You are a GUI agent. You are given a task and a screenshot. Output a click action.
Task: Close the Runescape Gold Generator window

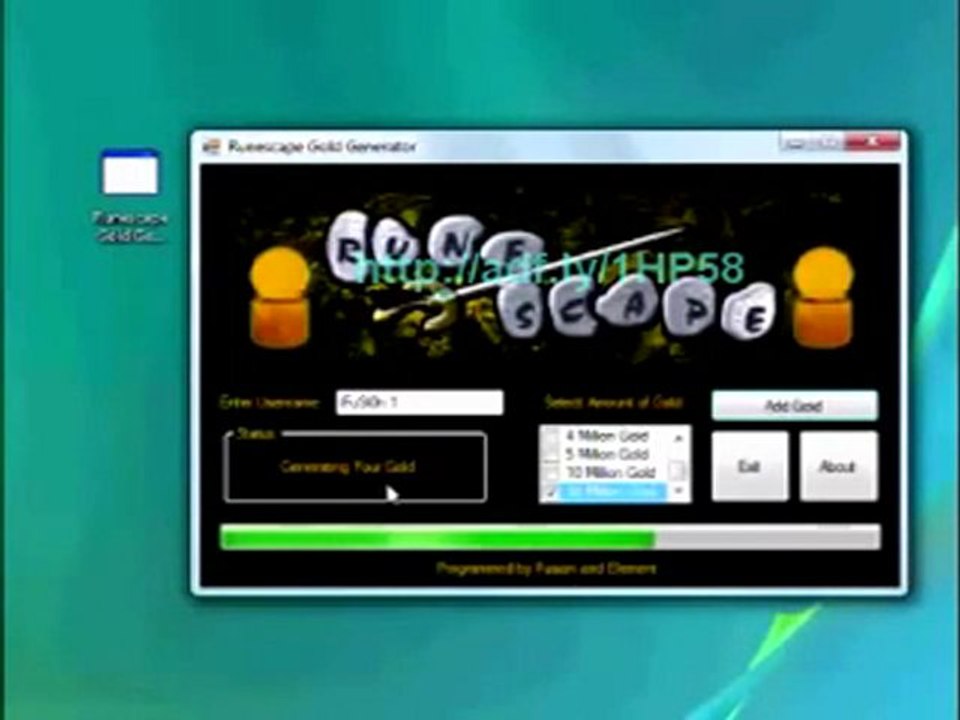coord(871,143)
